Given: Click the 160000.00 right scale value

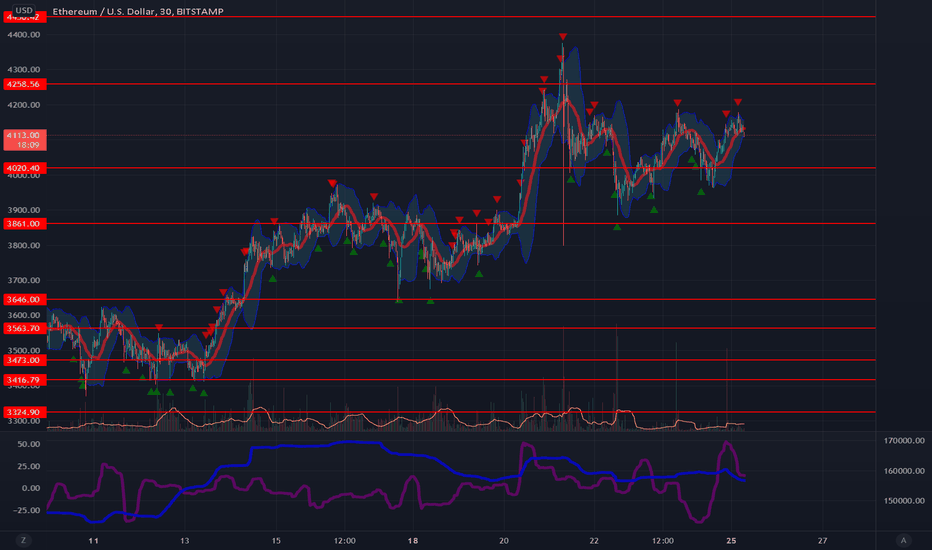Looking at the screenshot, I should (x=904, y=471).
